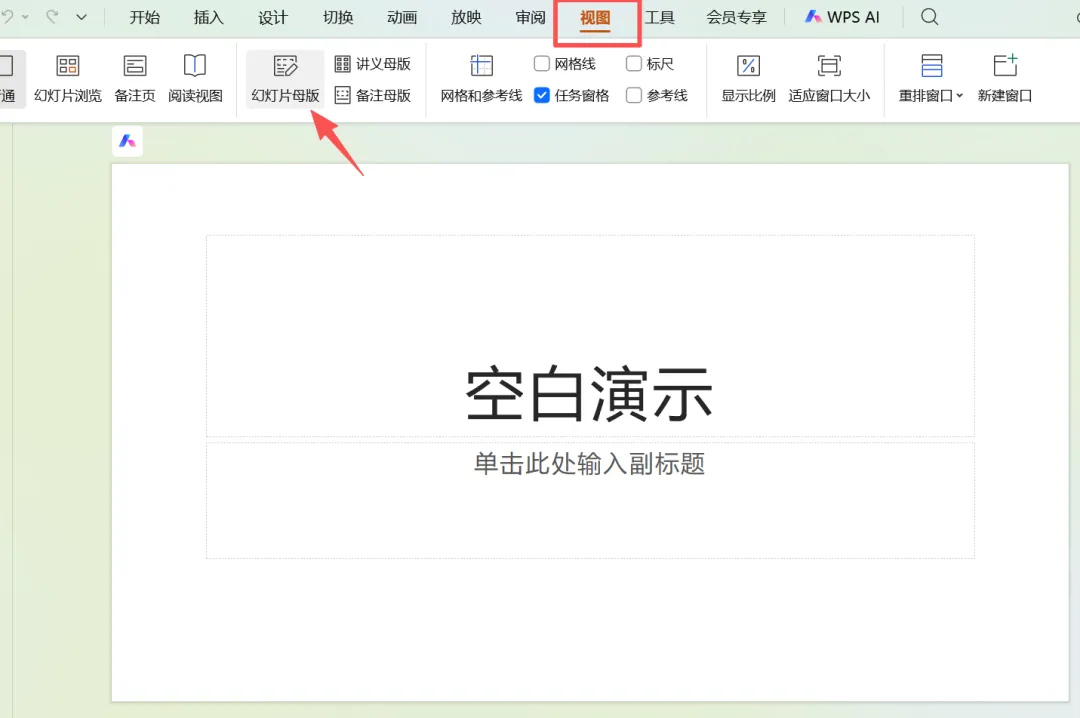Open the 设计 Design tab
Viewport: 1080px width, 718px height.
273,17
